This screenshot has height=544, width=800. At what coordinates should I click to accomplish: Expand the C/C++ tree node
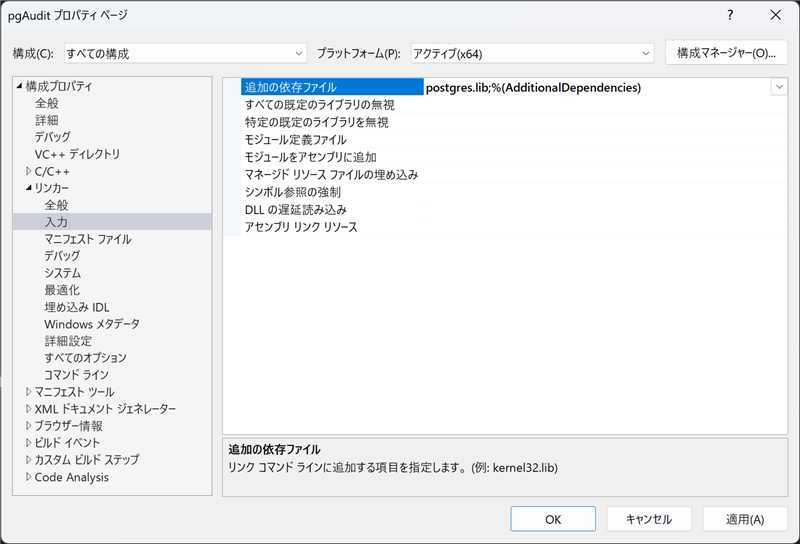pos(29,171)
